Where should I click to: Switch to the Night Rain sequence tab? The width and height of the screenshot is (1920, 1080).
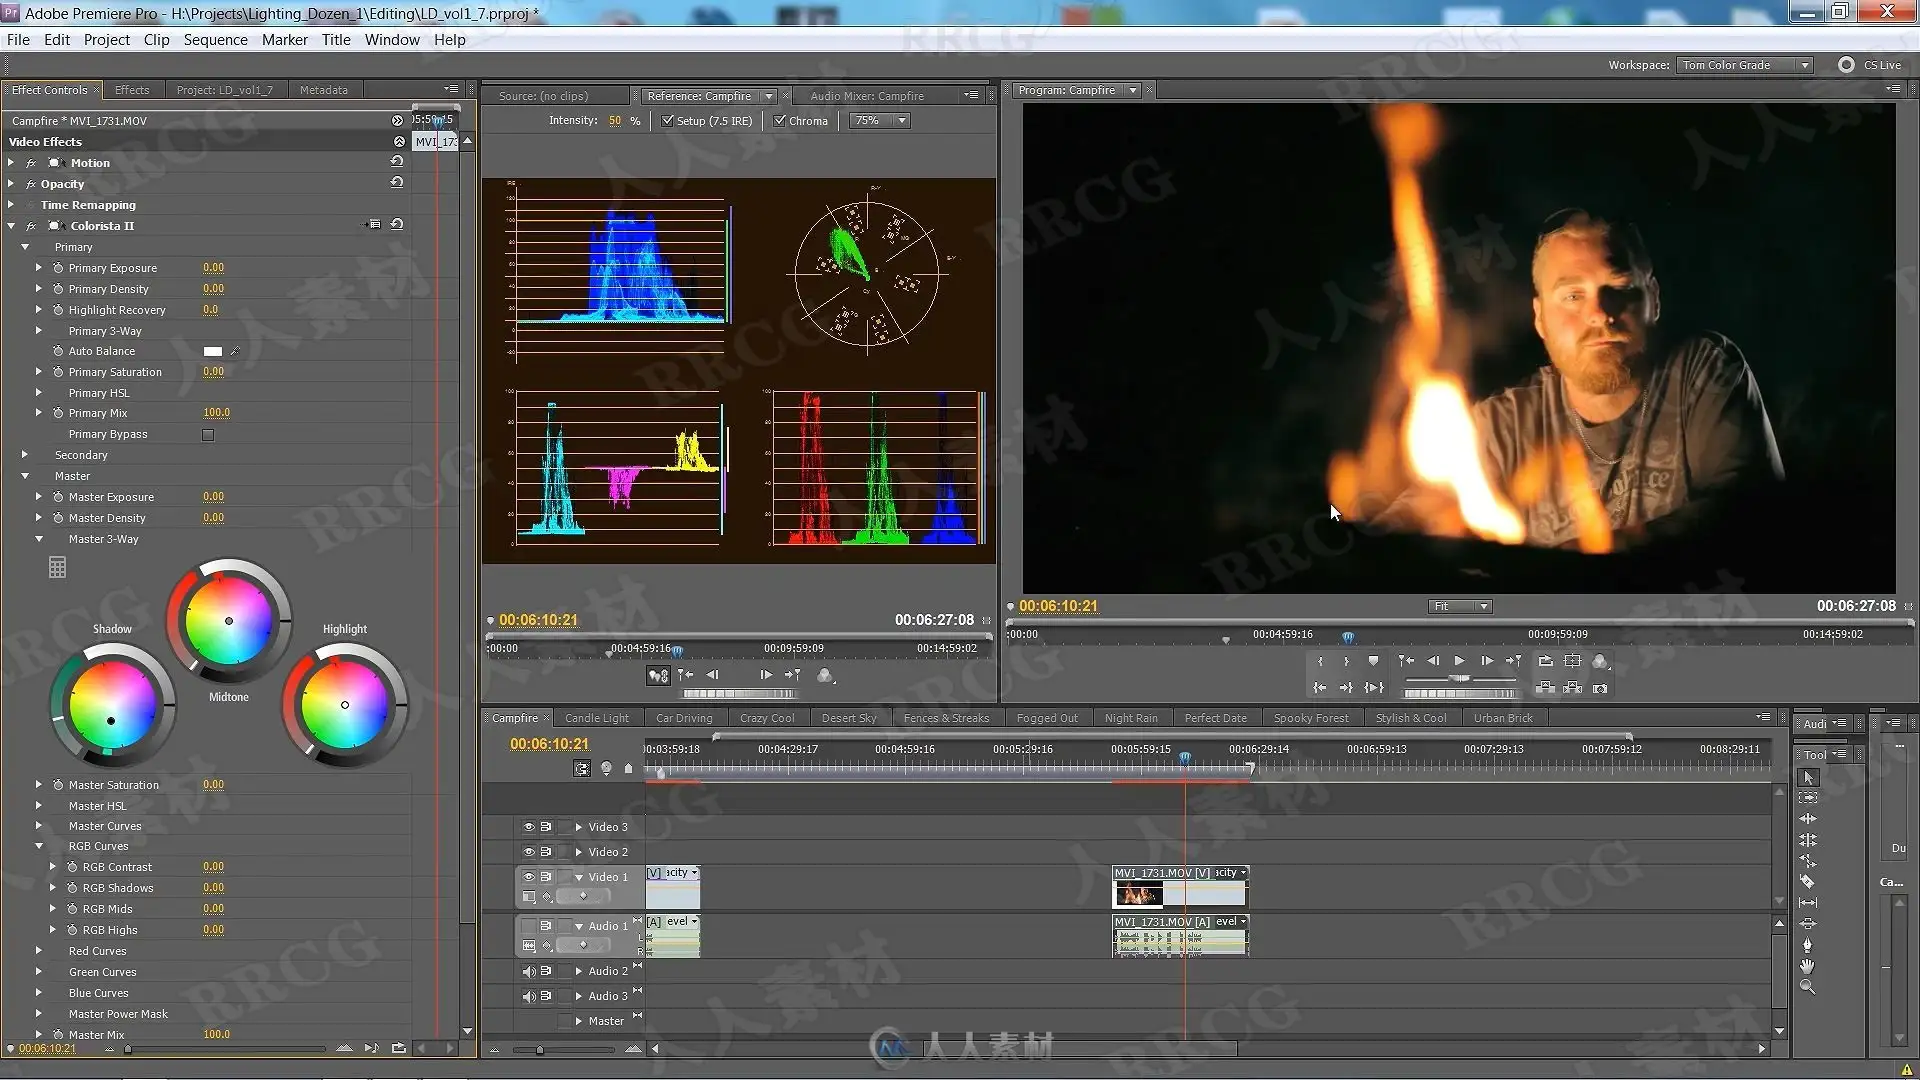[x=1131, y=718]
